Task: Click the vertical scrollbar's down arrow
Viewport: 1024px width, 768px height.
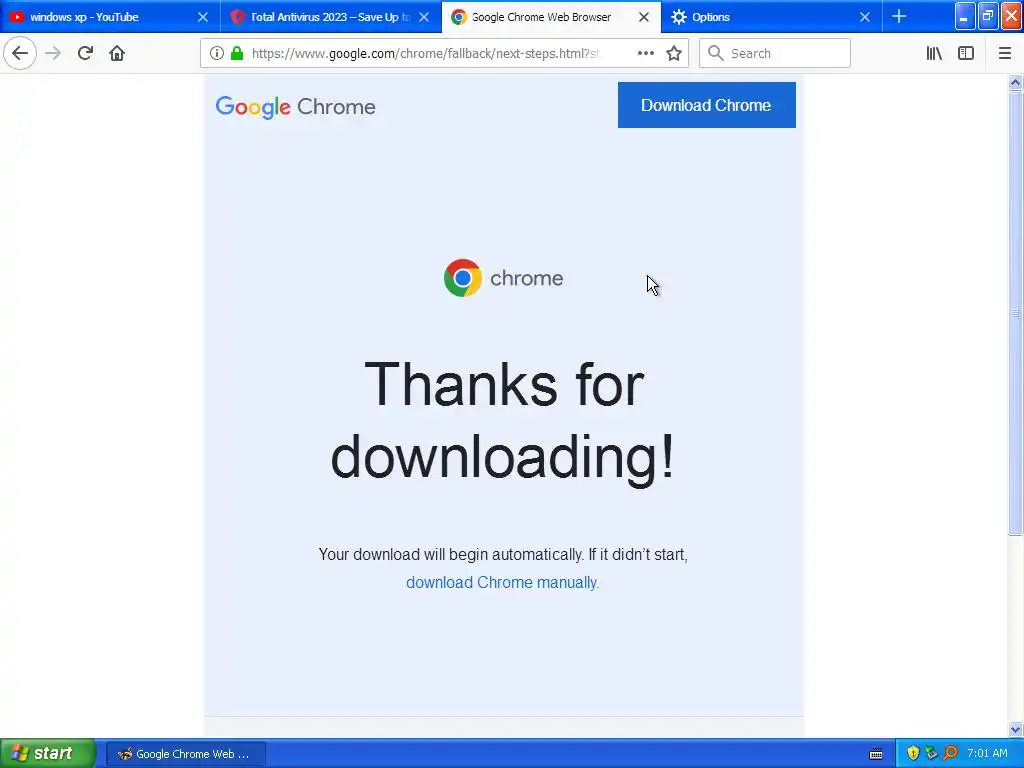Action: tap(1015, 729)
